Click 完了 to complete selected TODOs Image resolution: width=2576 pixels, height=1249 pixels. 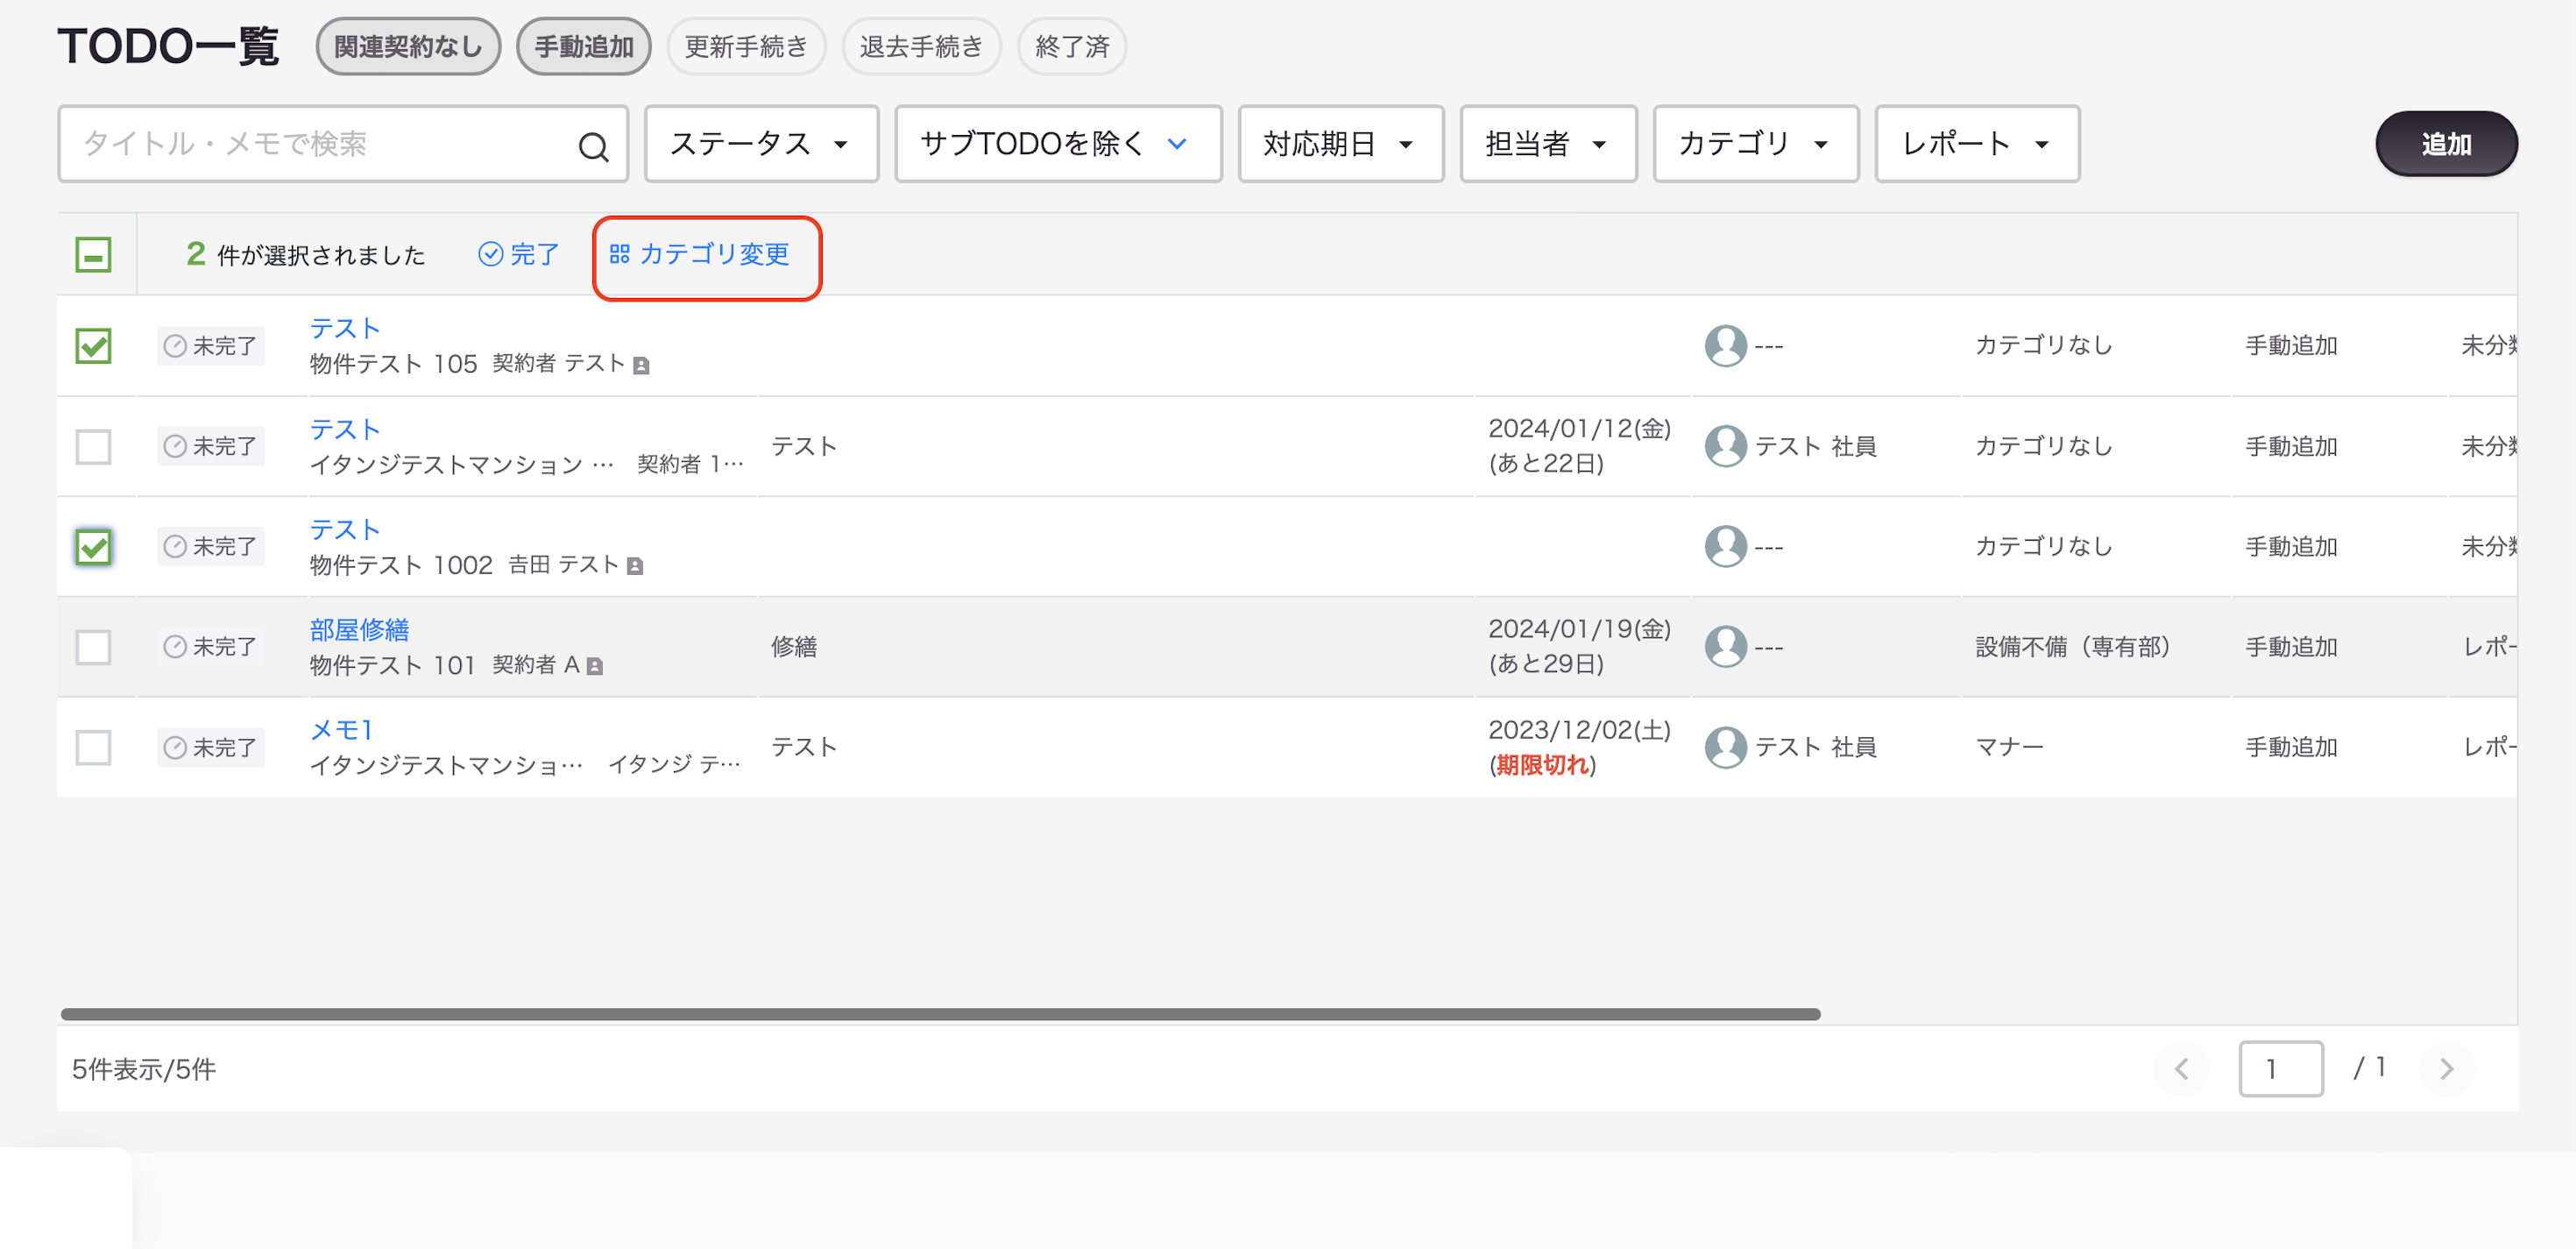pyautogui.click(x=519, y=254)
